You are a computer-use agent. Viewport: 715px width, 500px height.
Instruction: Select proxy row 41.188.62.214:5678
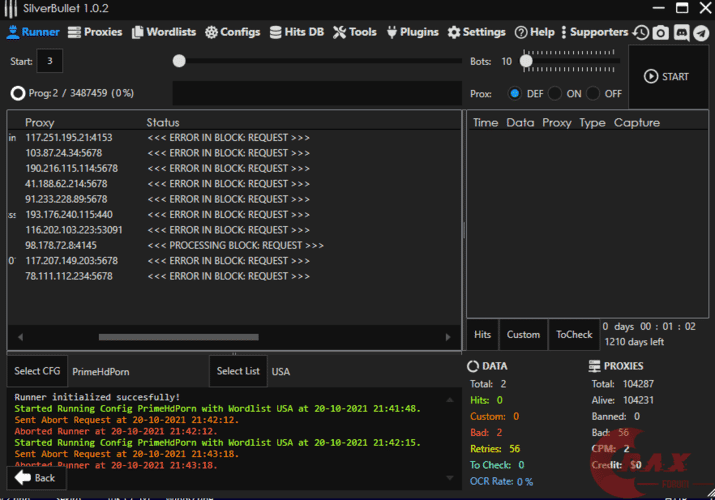point(233,184)
